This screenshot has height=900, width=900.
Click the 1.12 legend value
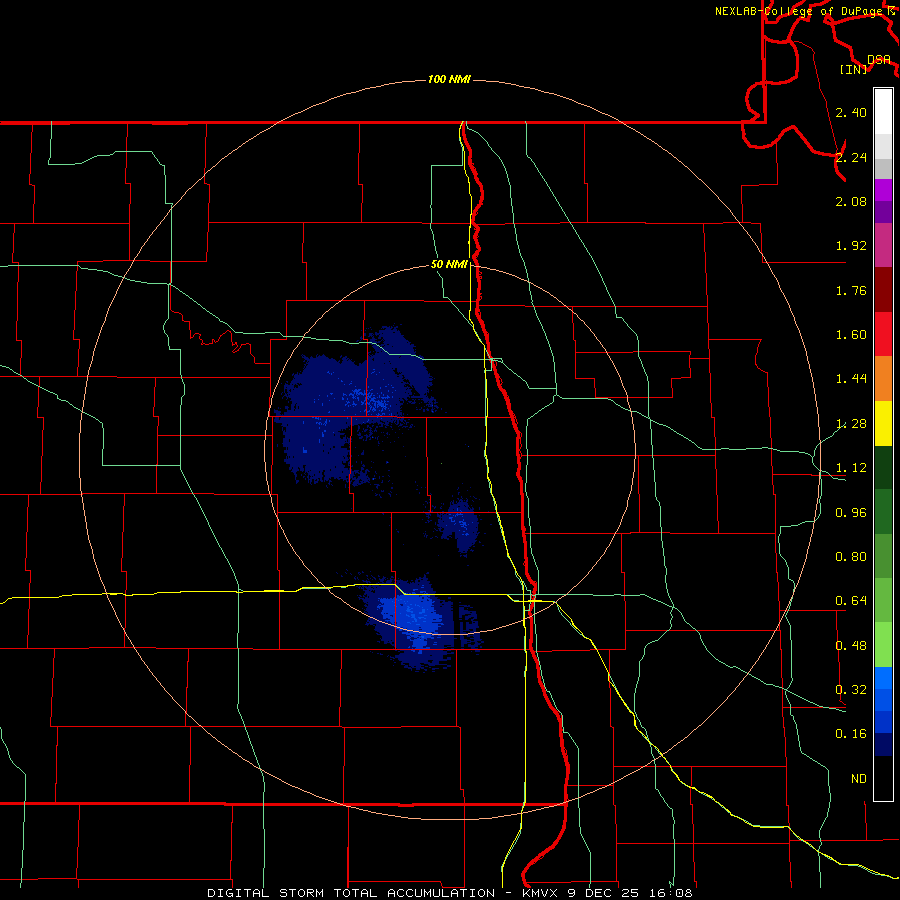(x=851, y=468)
